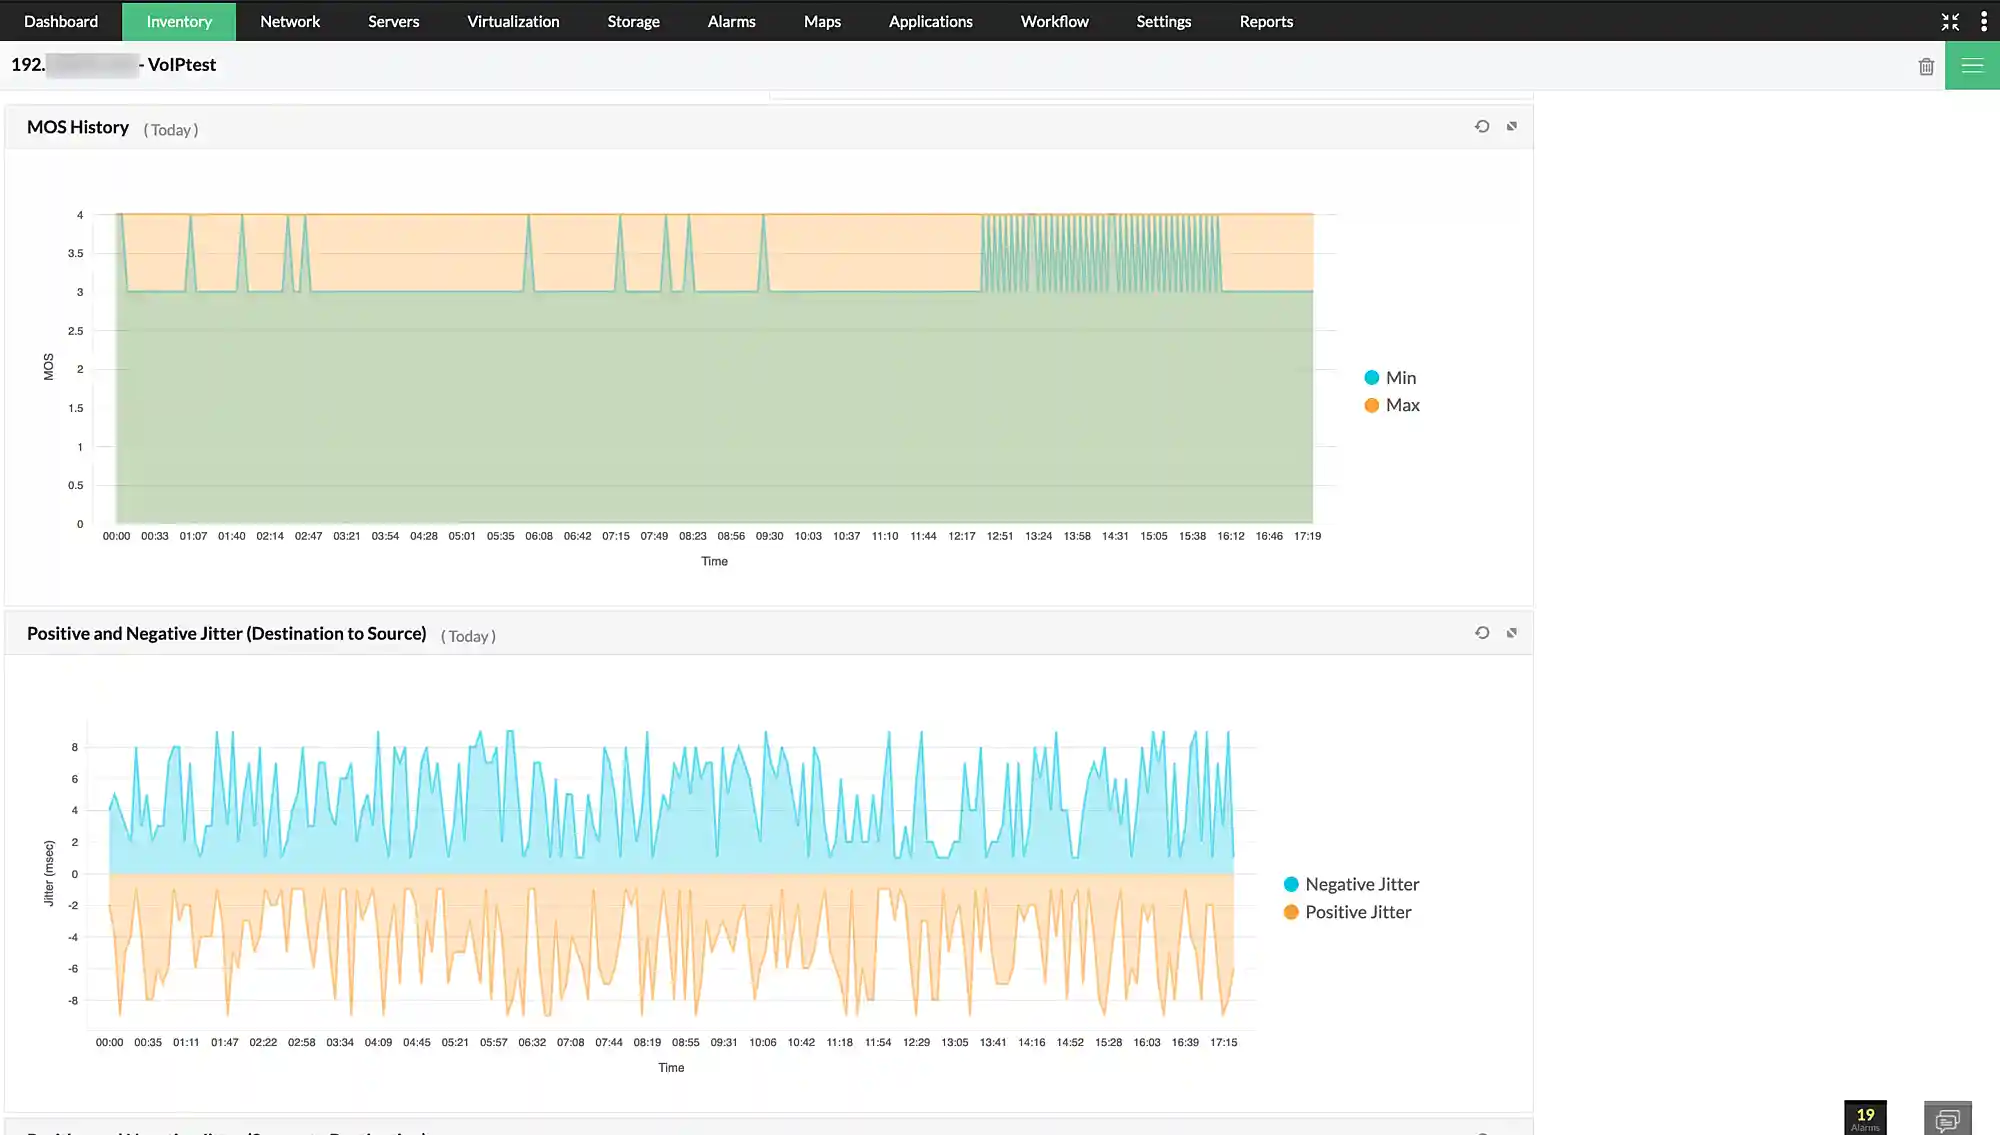This screenshot has width=2000, height=1135.
Task: View the 19 Alarms notification badge
Action: tap(1864, 1114)
